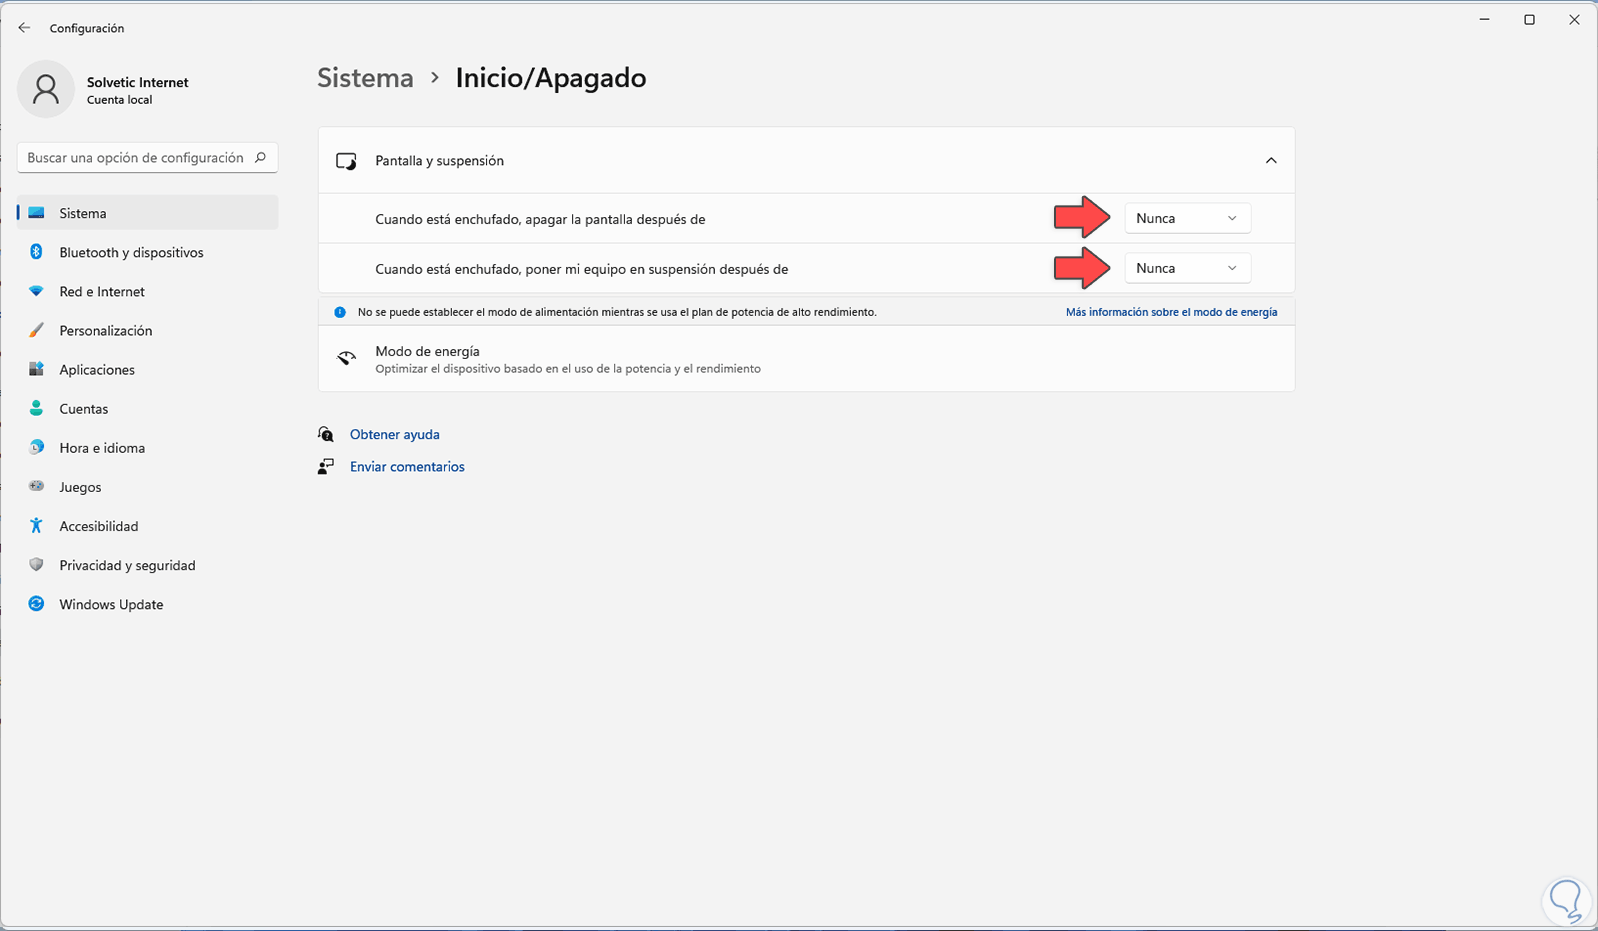Click the back arrow in Configuración
Screen dimensions: 1598x931
[x=24, y=28]
